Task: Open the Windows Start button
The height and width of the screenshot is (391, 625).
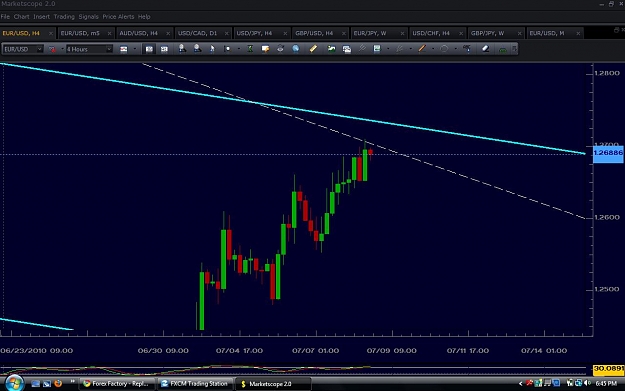Action: pyautogui.click(x=14, y=383)
